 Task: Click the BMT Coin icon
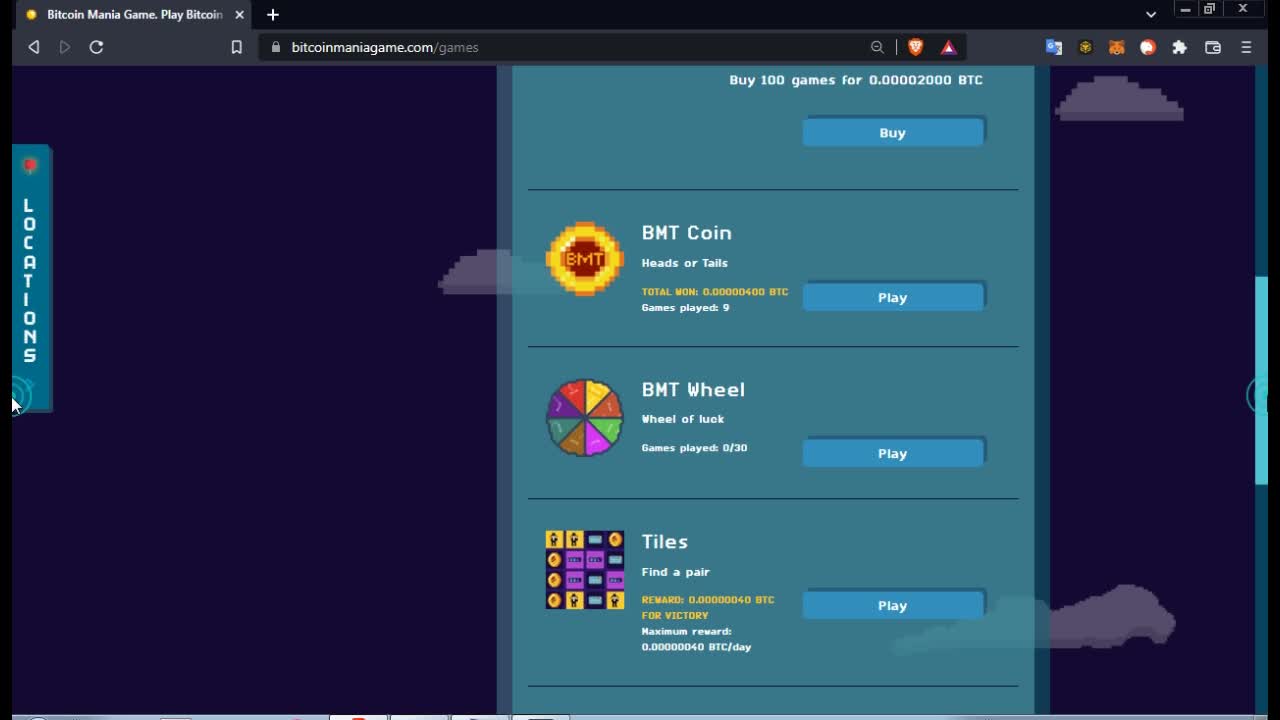click(585, 259)
